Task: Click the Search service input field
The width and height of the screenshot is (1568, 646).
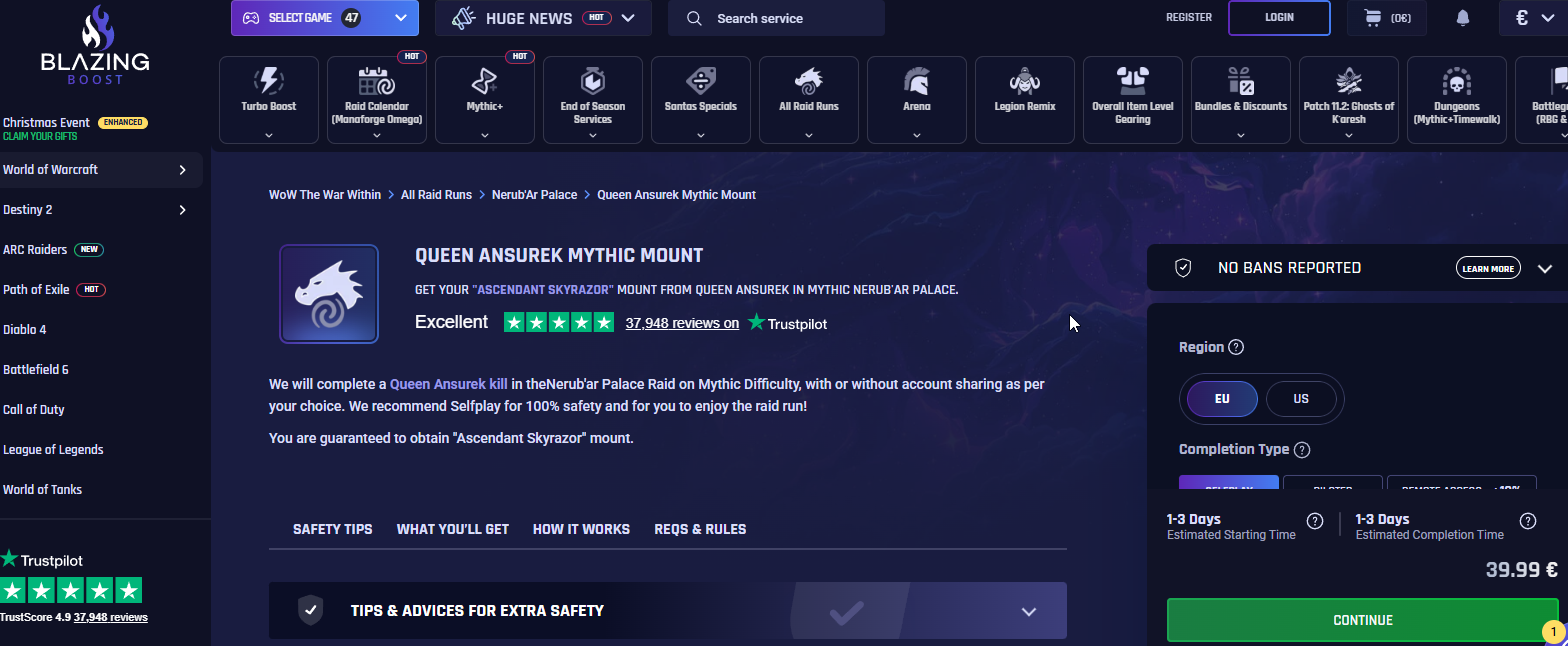Action: click(x=776, y=18)
